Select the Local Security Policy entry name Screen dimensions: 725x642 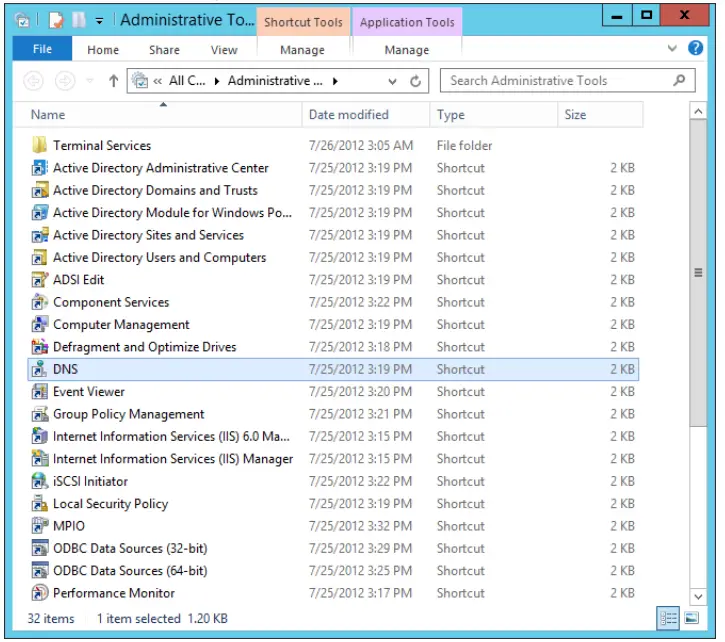pyautogui.click(x=111, y=504)
